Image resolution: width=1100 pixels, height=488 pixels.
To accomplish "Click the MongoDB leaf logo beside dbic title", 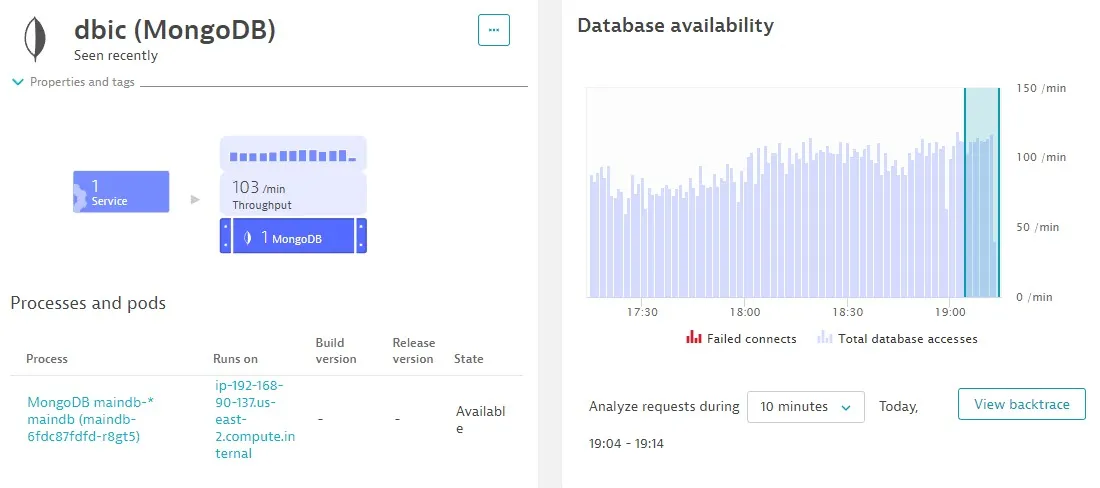I will click(x=37, y=38).
